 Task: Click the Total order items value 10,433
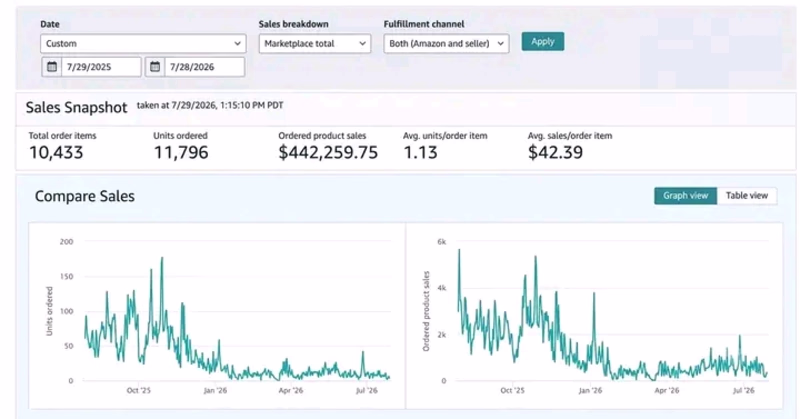tap(56, 152)
